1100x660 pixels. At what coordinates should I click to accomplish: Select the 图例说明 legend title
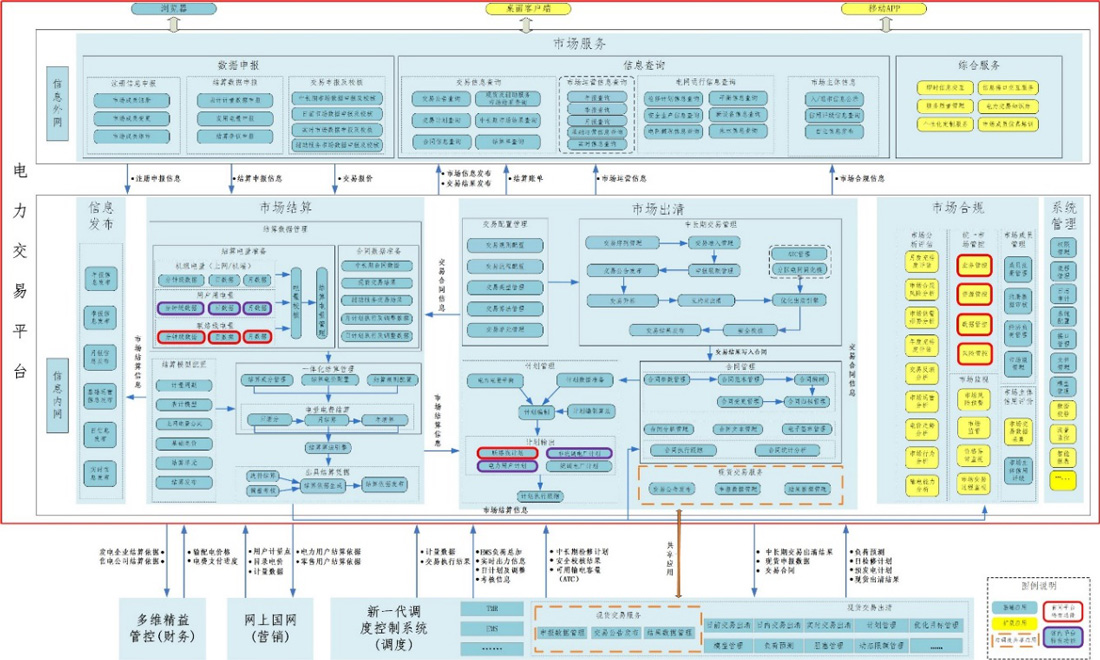point(1038,586)
